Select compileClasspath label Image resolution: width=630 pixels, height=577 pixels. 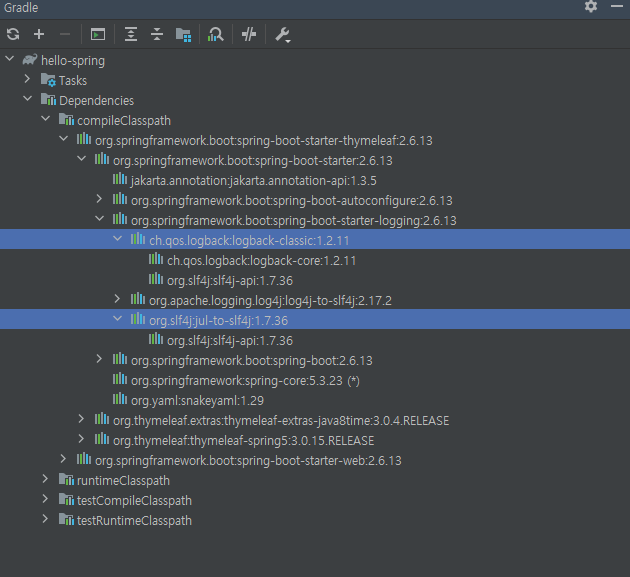(x=124, y=121)
